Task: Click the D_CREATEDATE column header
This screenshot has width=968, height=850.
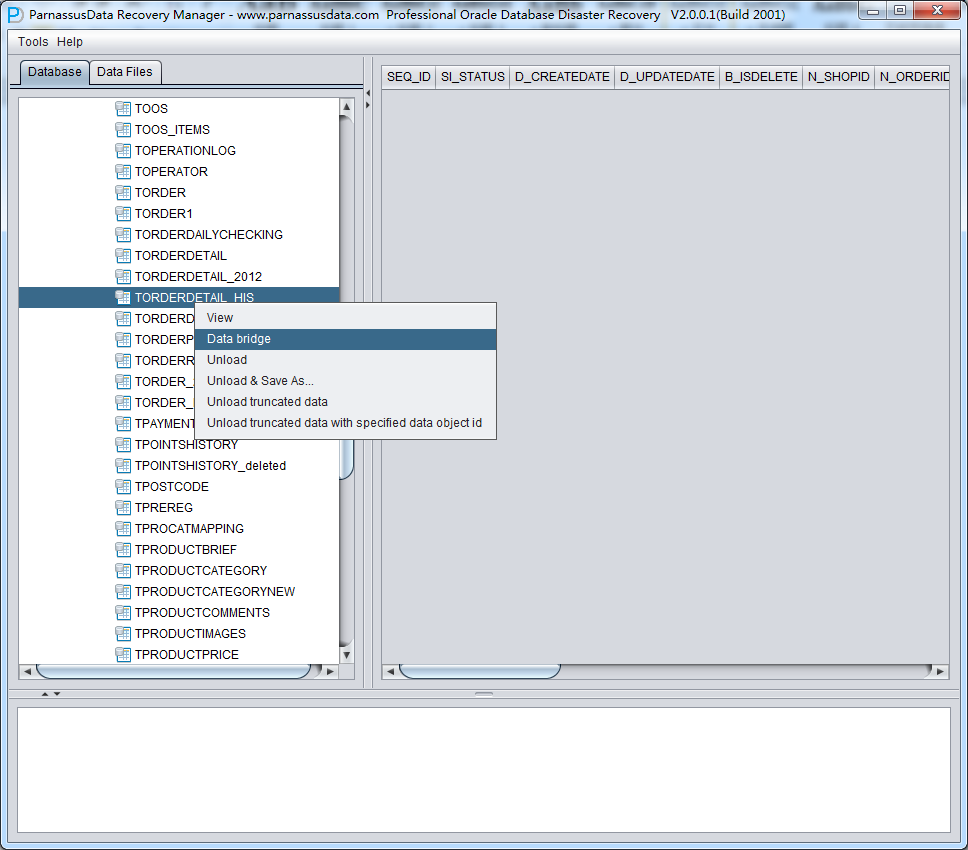Action: point(562,77)
